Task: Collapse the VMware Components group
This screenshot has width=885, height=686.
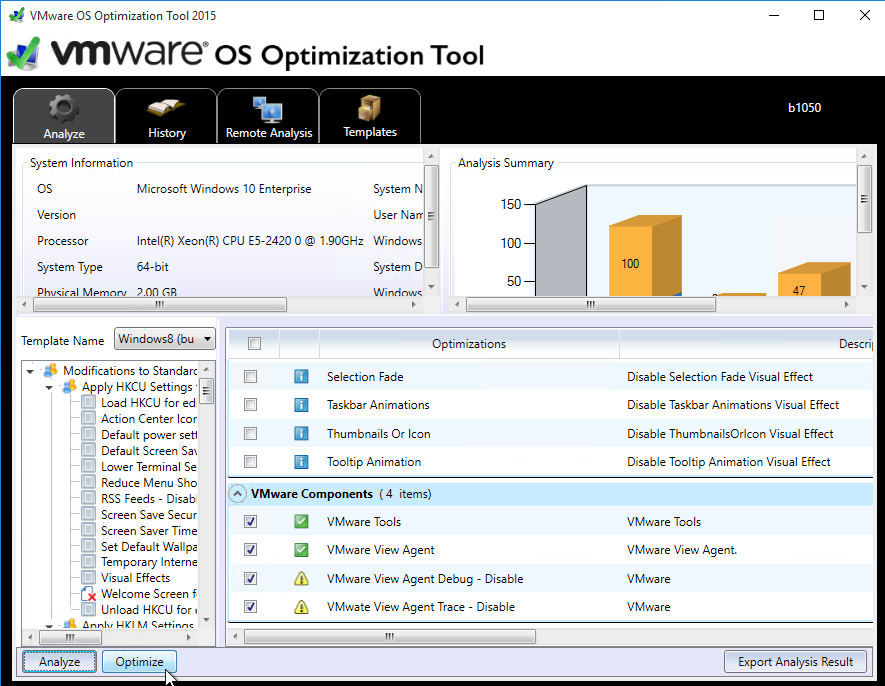Action: coord(238,494)
